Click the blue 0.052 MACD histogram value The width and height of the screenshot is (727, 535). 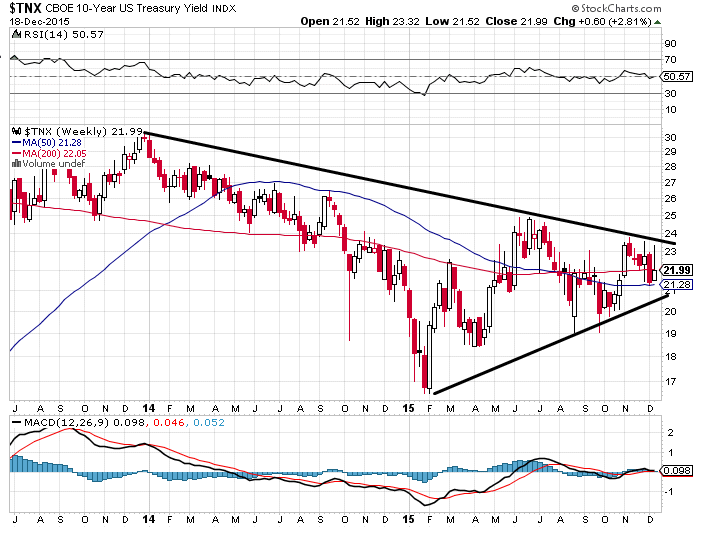pos(209,423)
